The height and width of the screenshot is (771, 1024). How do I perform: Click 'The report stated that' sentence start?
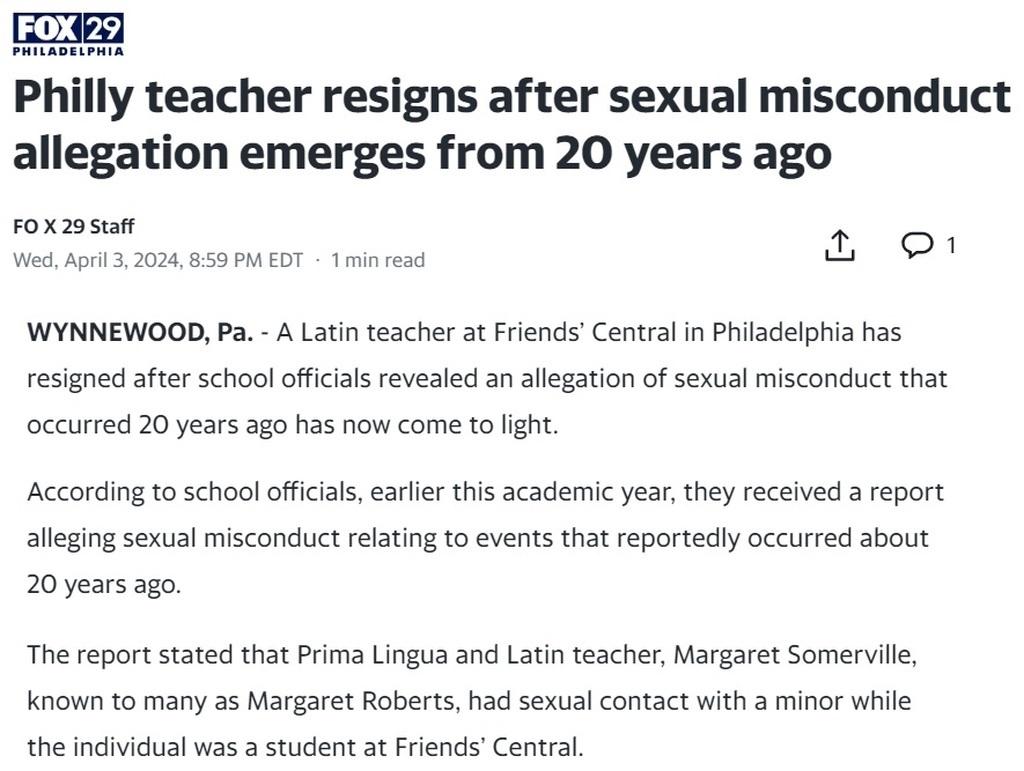tap(157, 655)
